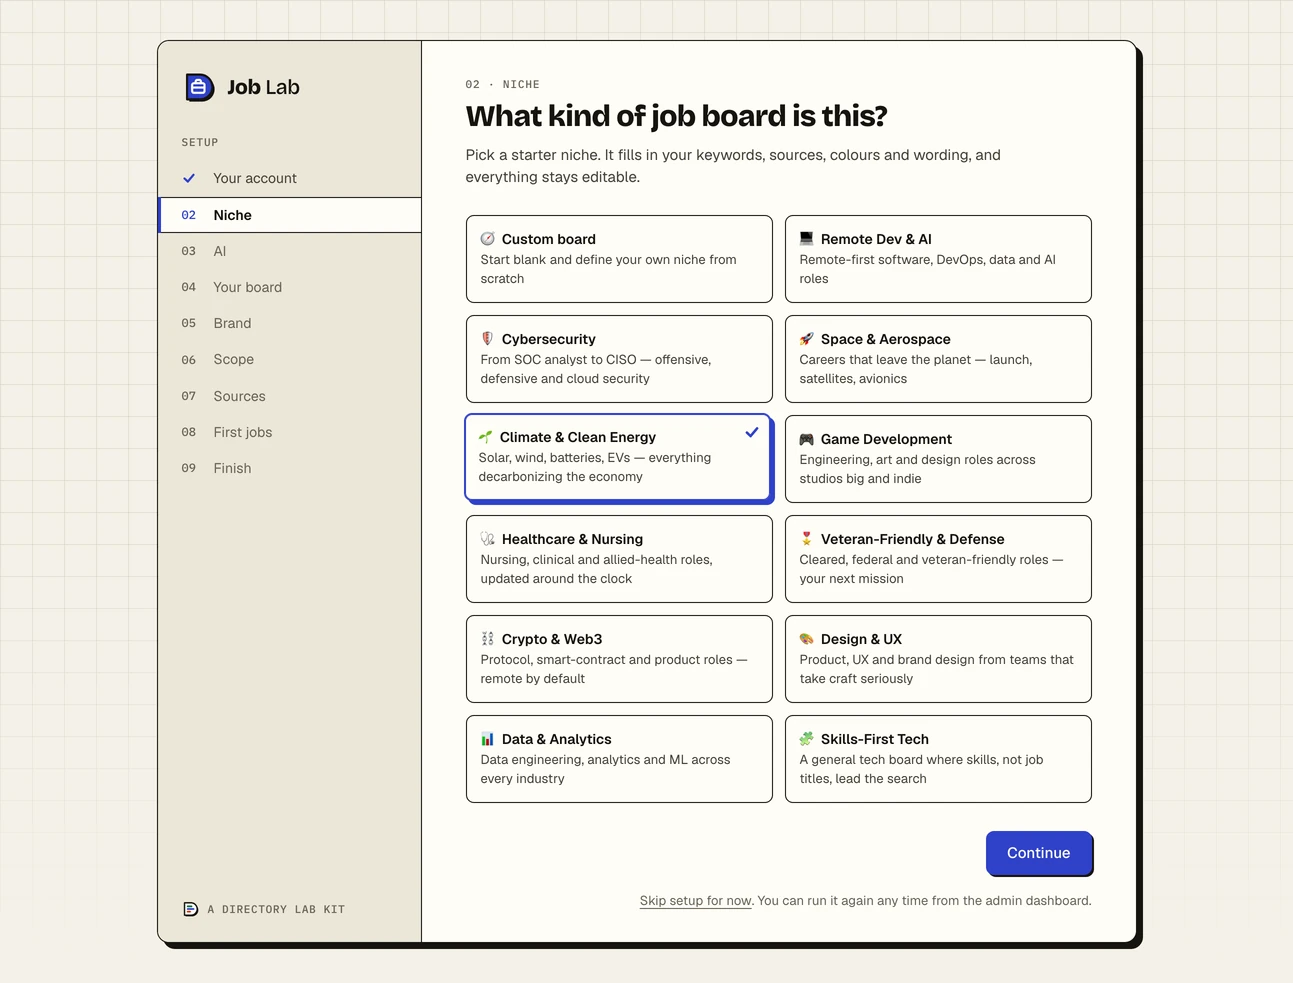Click the checkmark icon beside Your account

pyautogui.click(x=189, y=178)
